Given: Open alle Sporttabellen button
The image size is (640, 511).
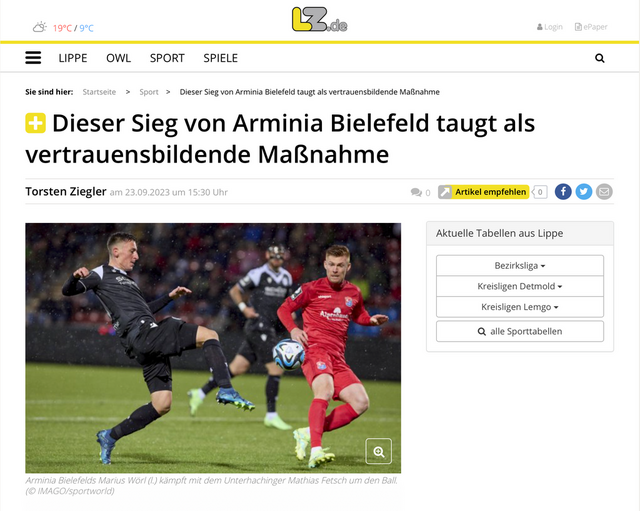Looking at the screenshot, I should [520, 331].
